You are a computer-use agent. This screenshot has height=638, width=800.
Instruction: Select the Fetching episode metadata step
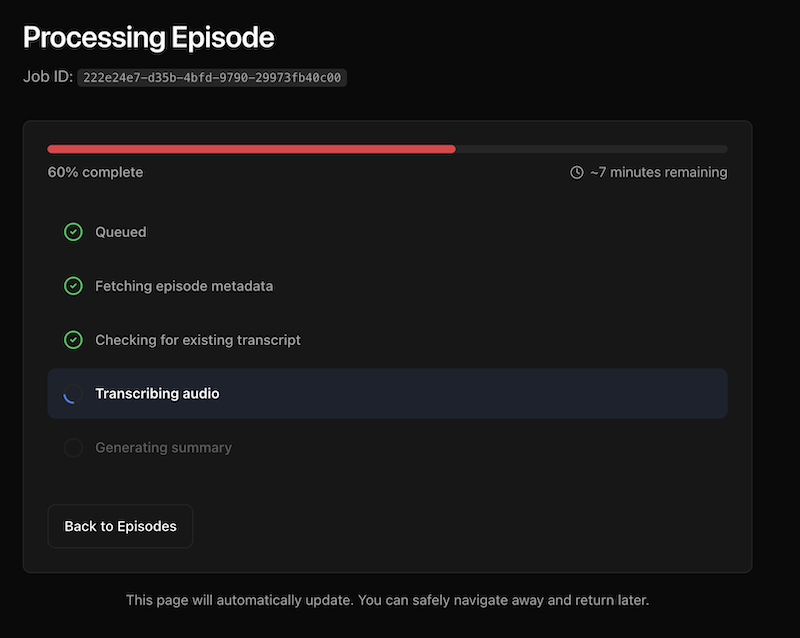point(184,286)
